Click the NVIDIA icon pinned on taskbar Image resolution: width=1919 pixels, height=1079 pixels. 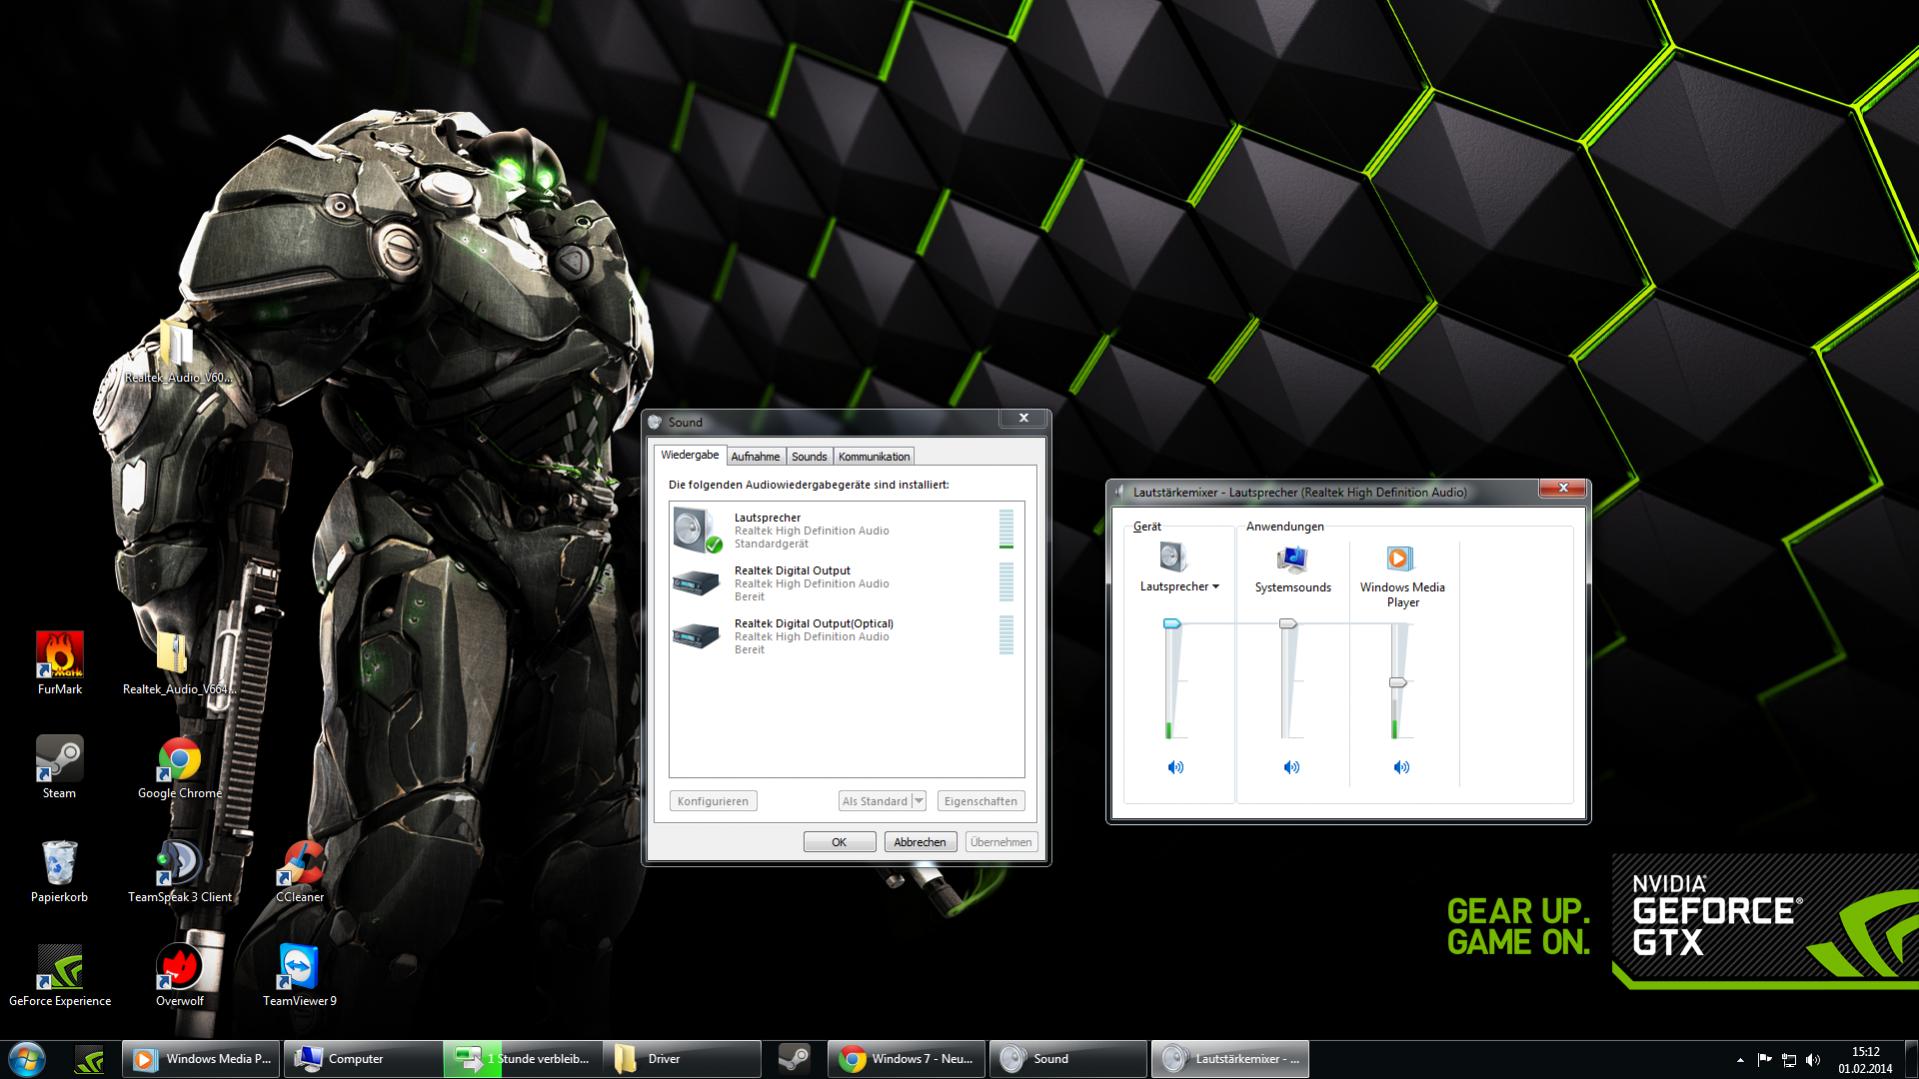[x=90, y=1059]
